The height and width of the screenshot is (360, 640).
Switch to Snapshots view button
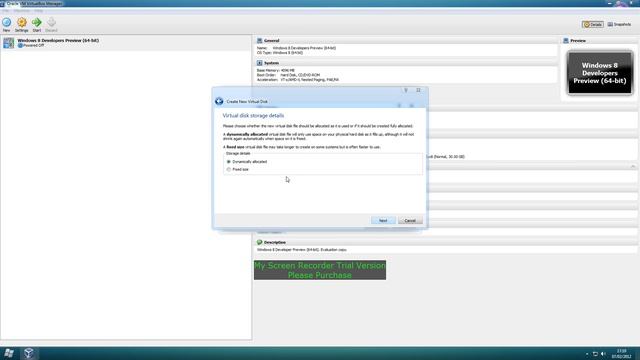620,24
